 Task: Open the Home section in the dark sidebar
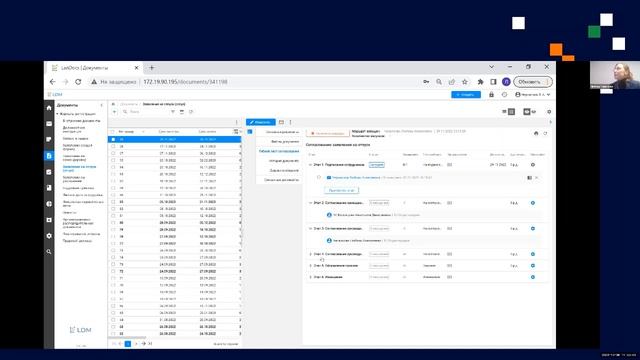tap(49, 108)
